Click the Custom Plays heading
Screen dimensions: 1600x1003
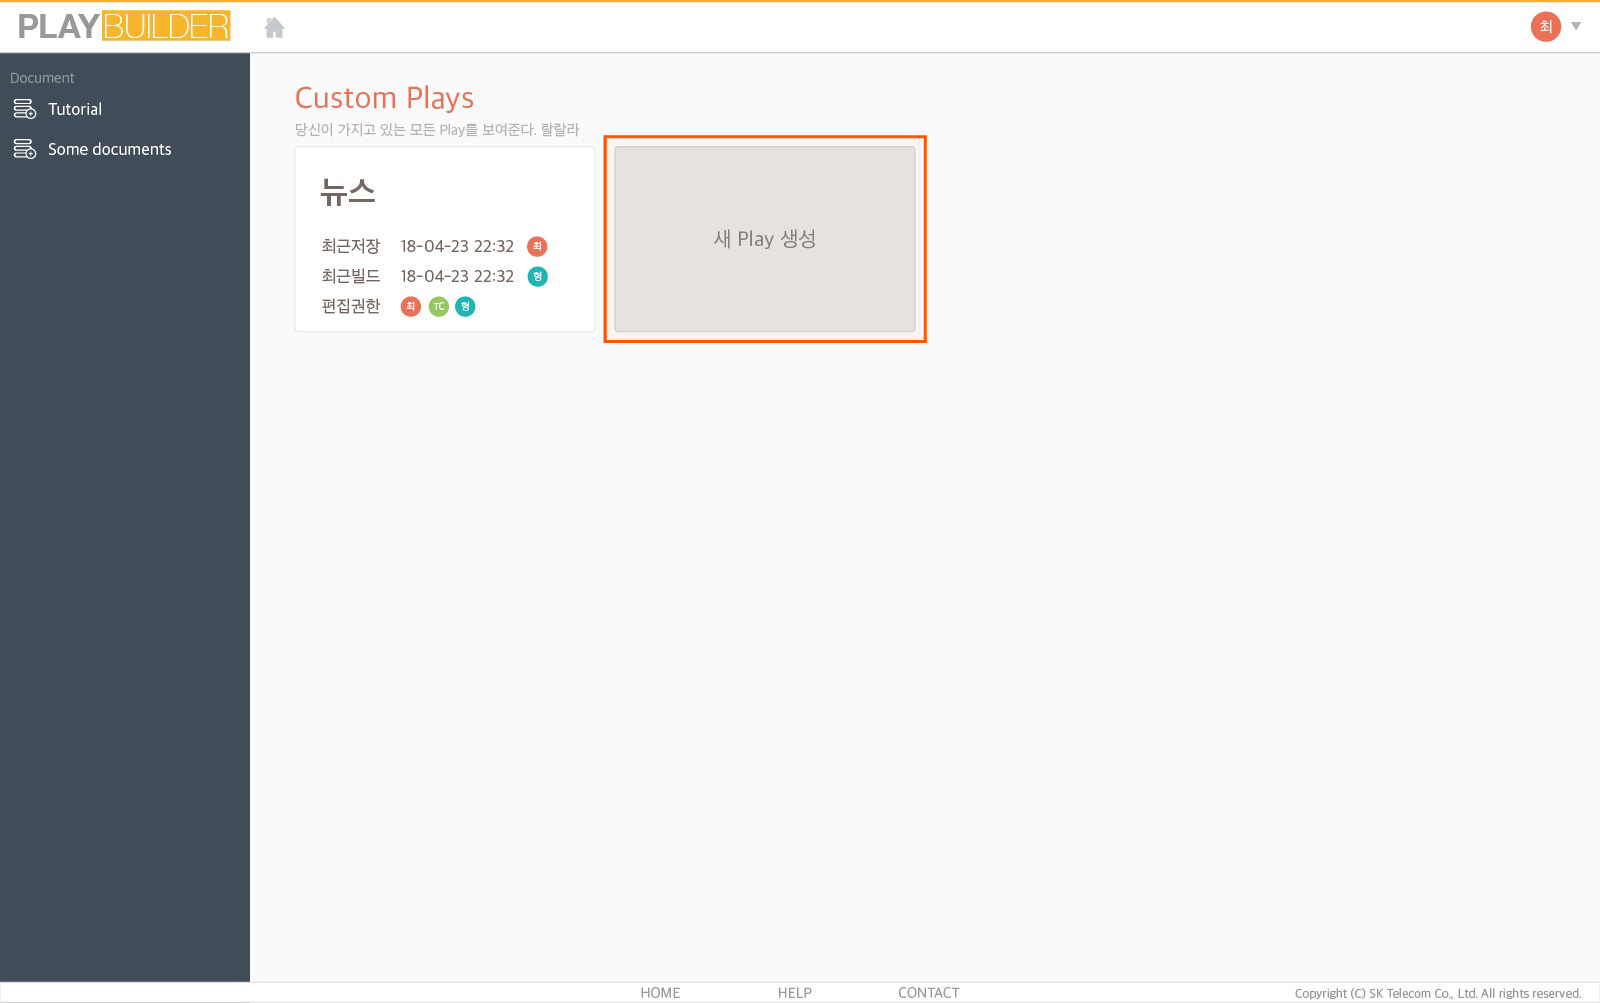click(x=384, y=98)
